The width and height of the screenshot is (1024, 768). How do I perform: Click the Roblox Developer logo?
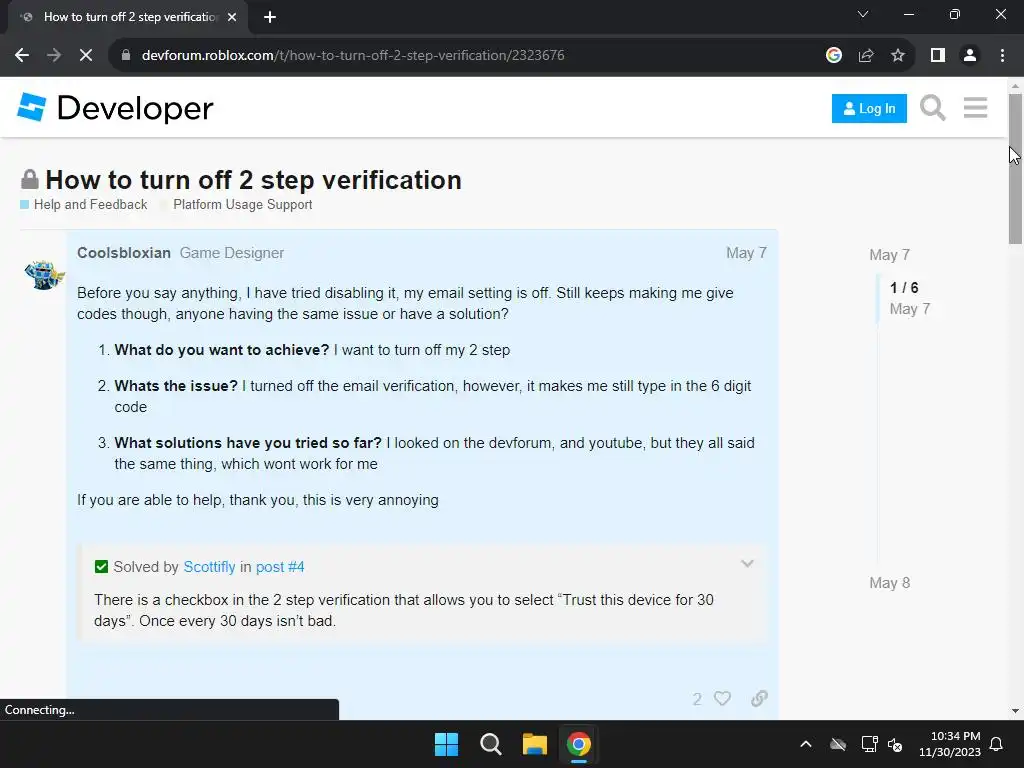click(x=116, y=108)
